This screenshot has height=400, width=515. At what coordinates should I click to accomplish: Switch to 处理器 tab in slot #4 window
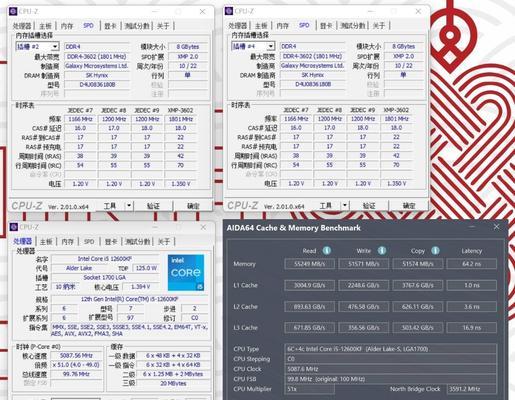pyautogui.click(x=238, y=25)
